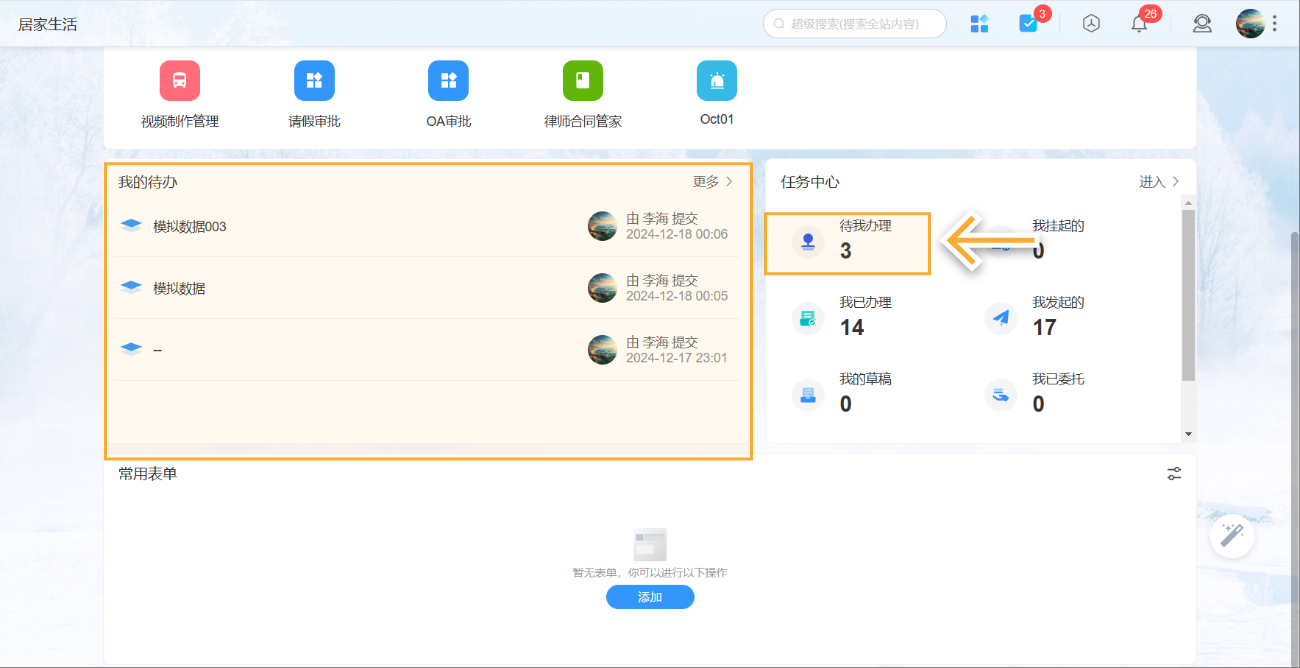The width and height of the screenshot is (1300, 668).
Task: Expand 更多 in 我的待办 panel
Action: coord(713,182)
